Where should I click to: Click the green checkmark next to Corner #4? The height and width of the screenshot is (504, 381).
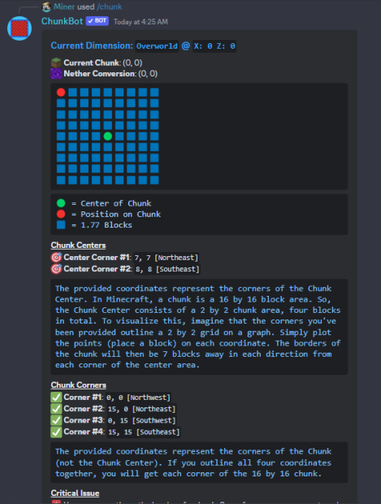point(56,432)
